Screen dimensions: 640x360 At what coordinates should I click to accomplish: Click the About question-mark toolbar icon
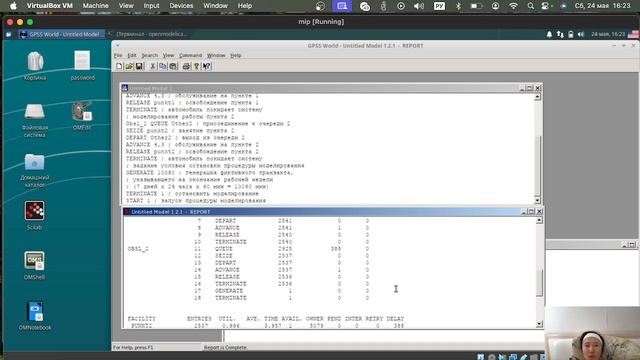(x=196, y=66)
